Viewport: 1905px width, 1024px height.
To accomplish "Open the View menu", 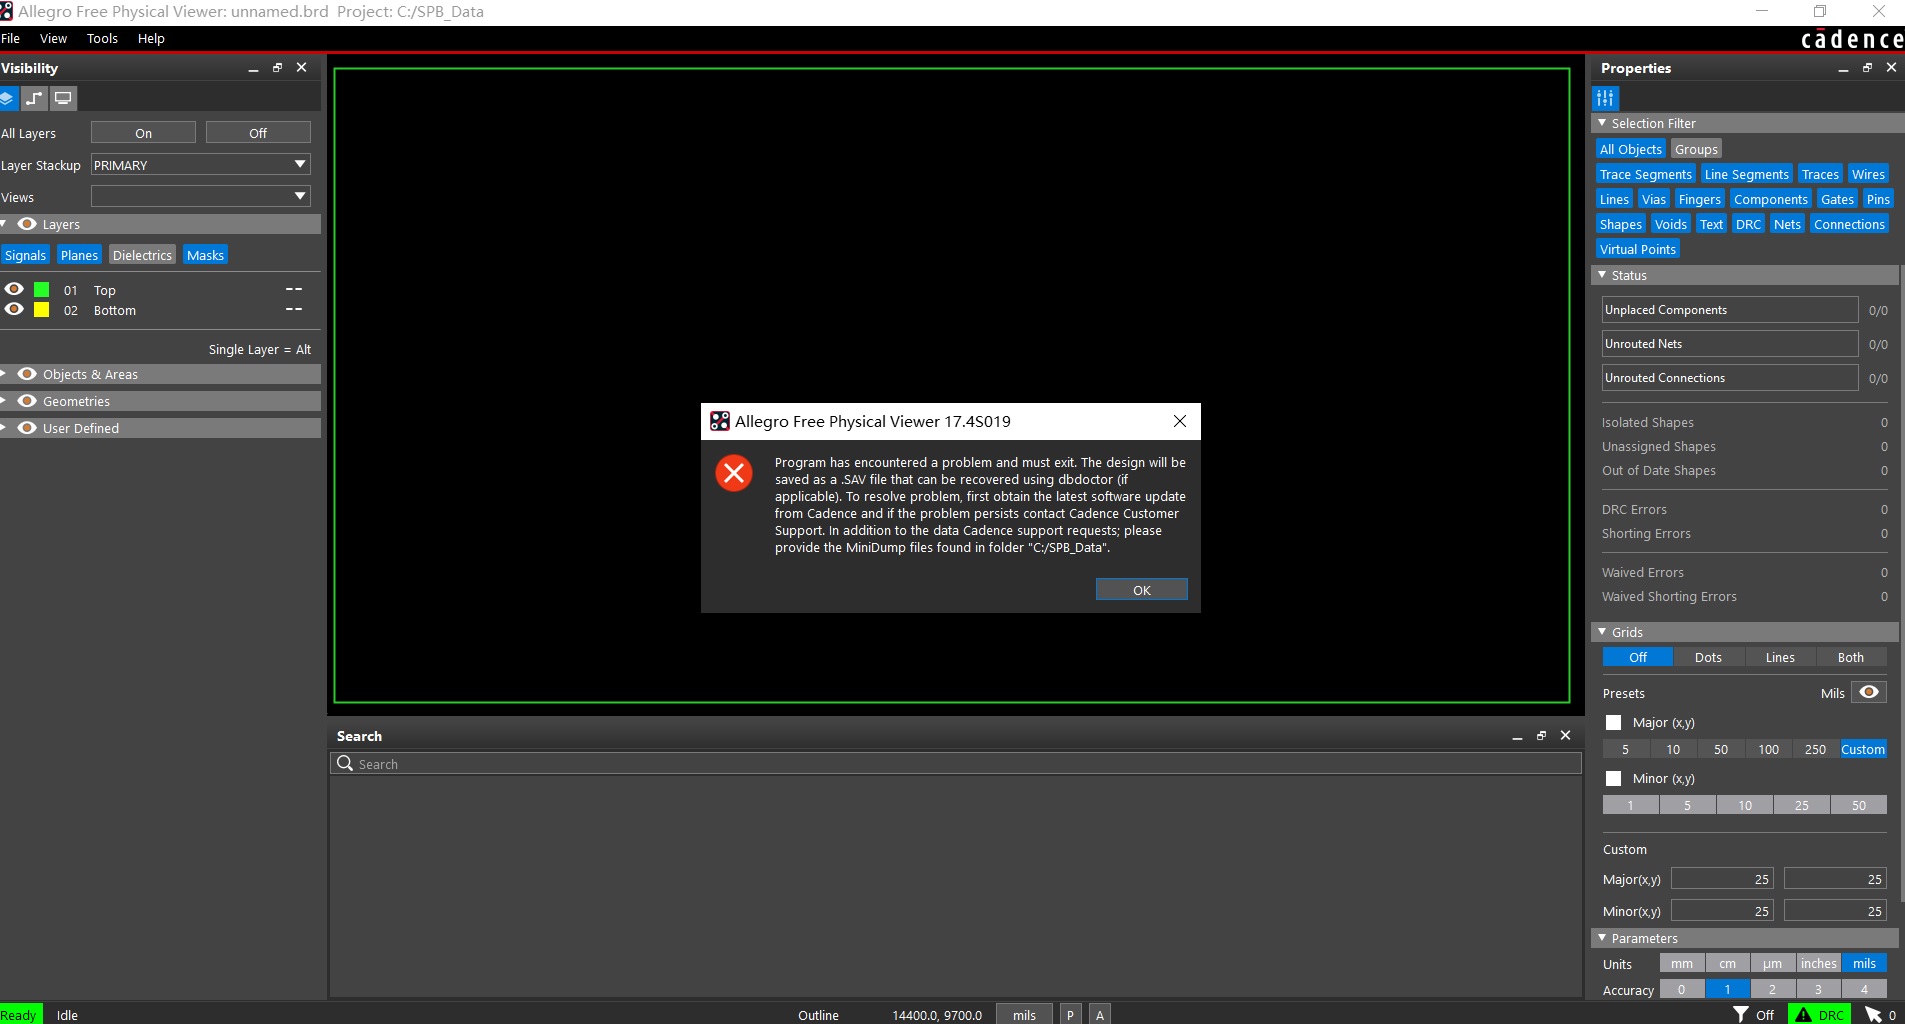I will [x=53, y=38].
